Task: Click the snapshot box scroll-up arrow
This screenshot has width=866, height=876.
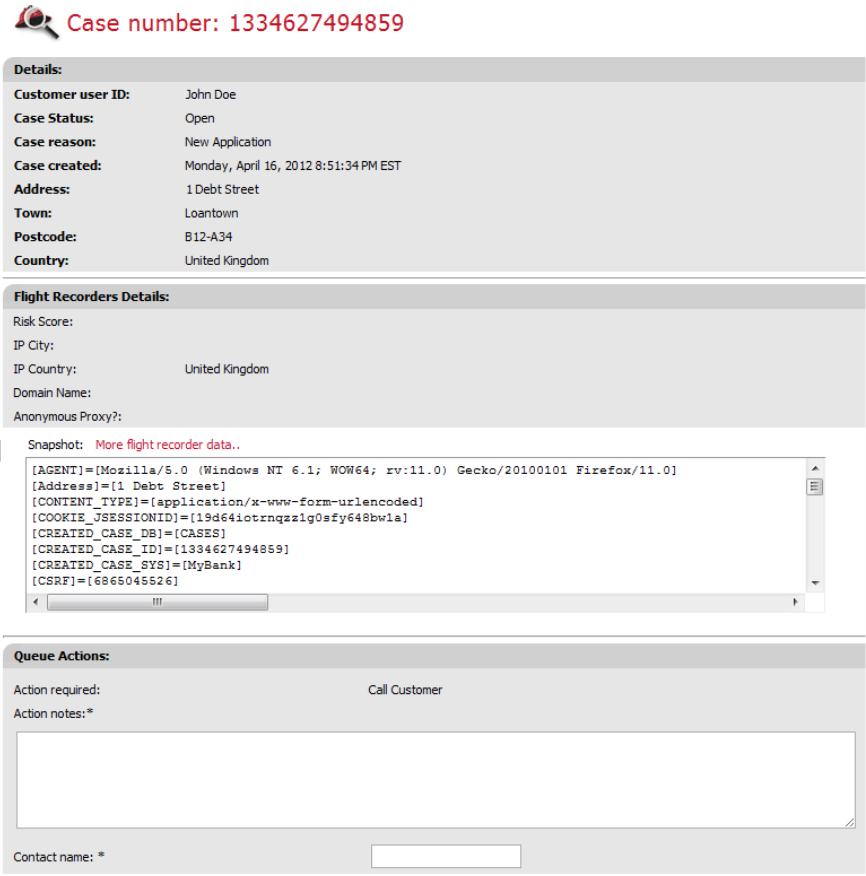Action: coord(815,469)
